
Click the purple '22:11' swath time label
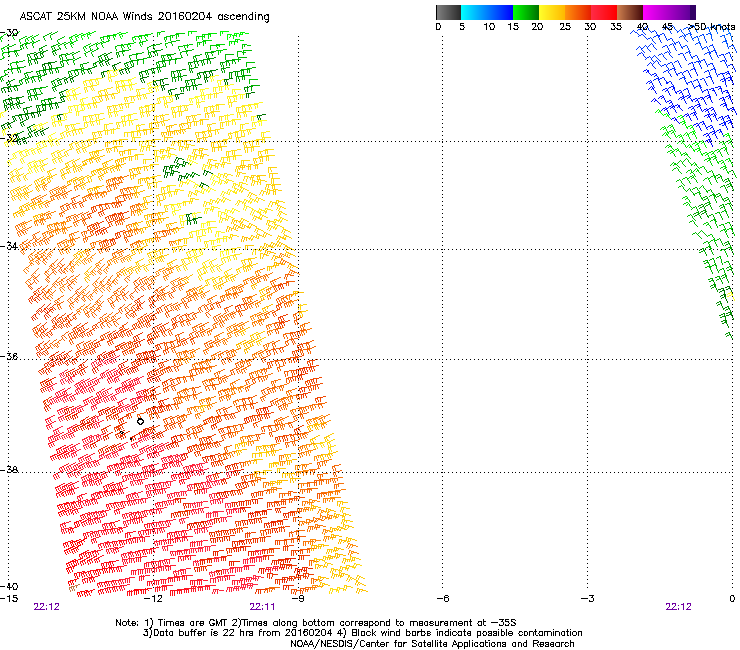point(262,607)
